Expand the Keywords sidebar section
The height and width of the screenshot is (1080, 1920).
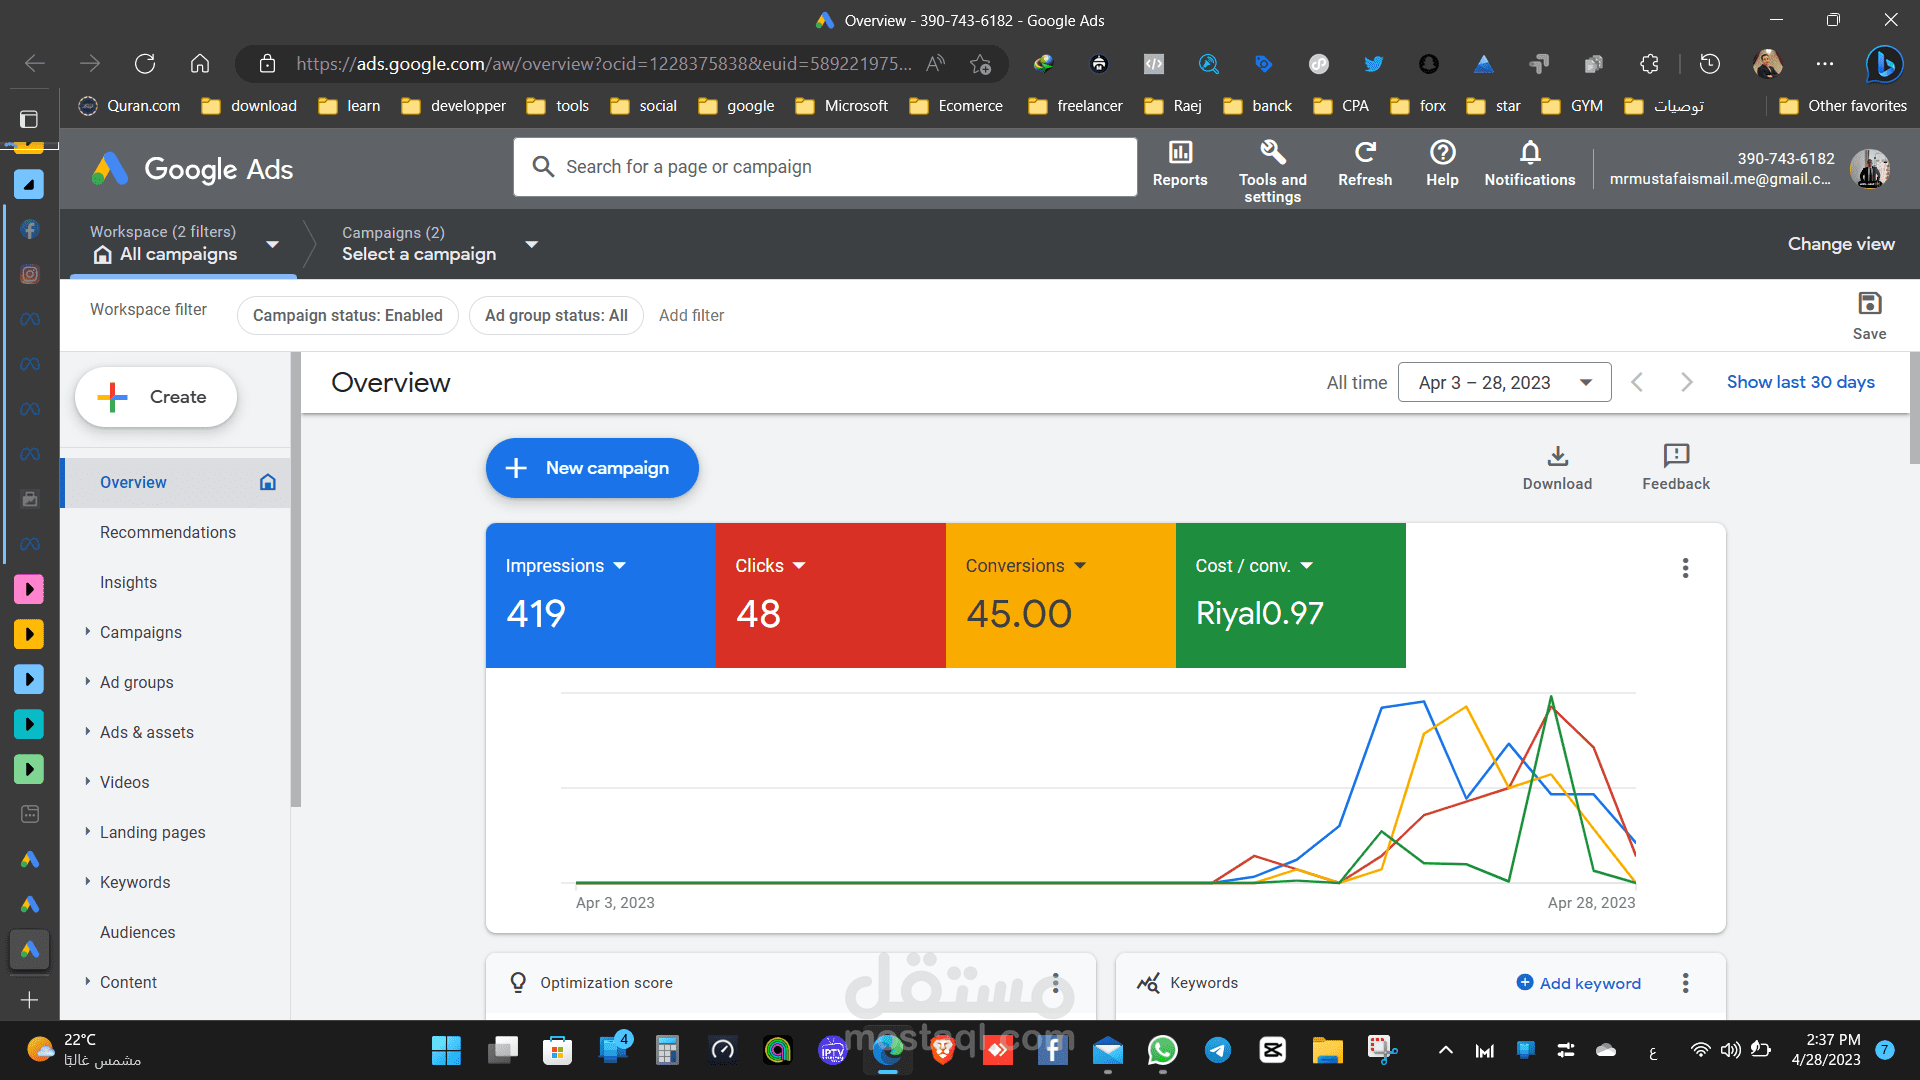point(88,881)
